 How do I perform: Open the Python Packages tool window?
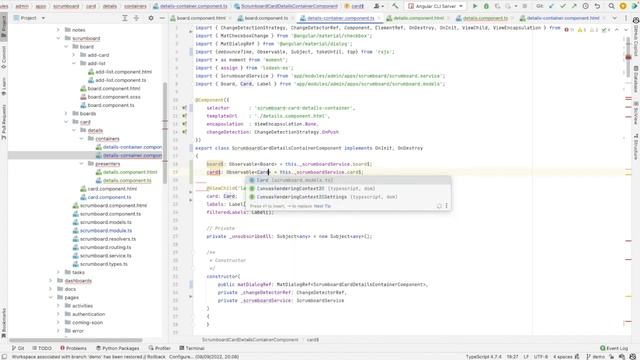(x=118, y=348)
